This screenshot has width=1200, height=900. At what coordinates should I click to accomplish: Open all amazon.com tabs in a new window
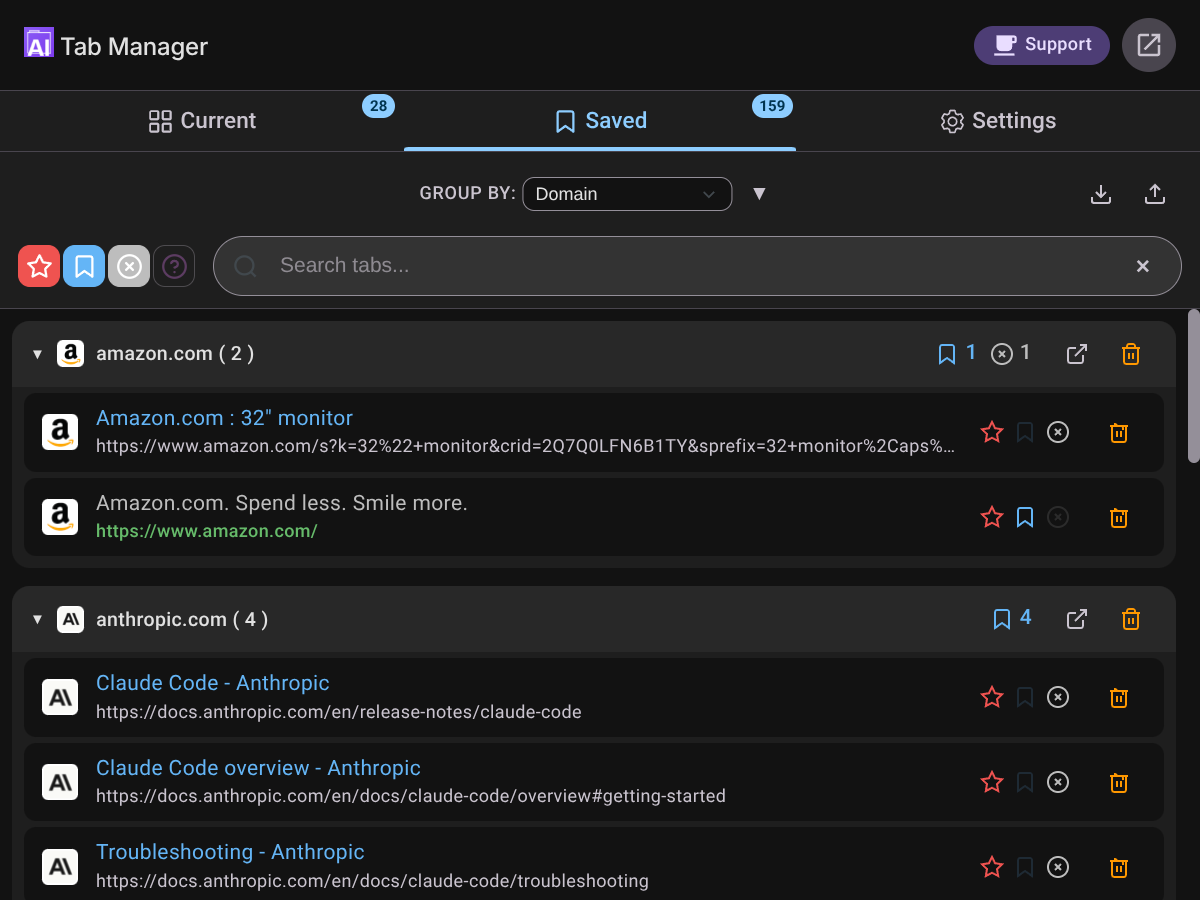1077,354
